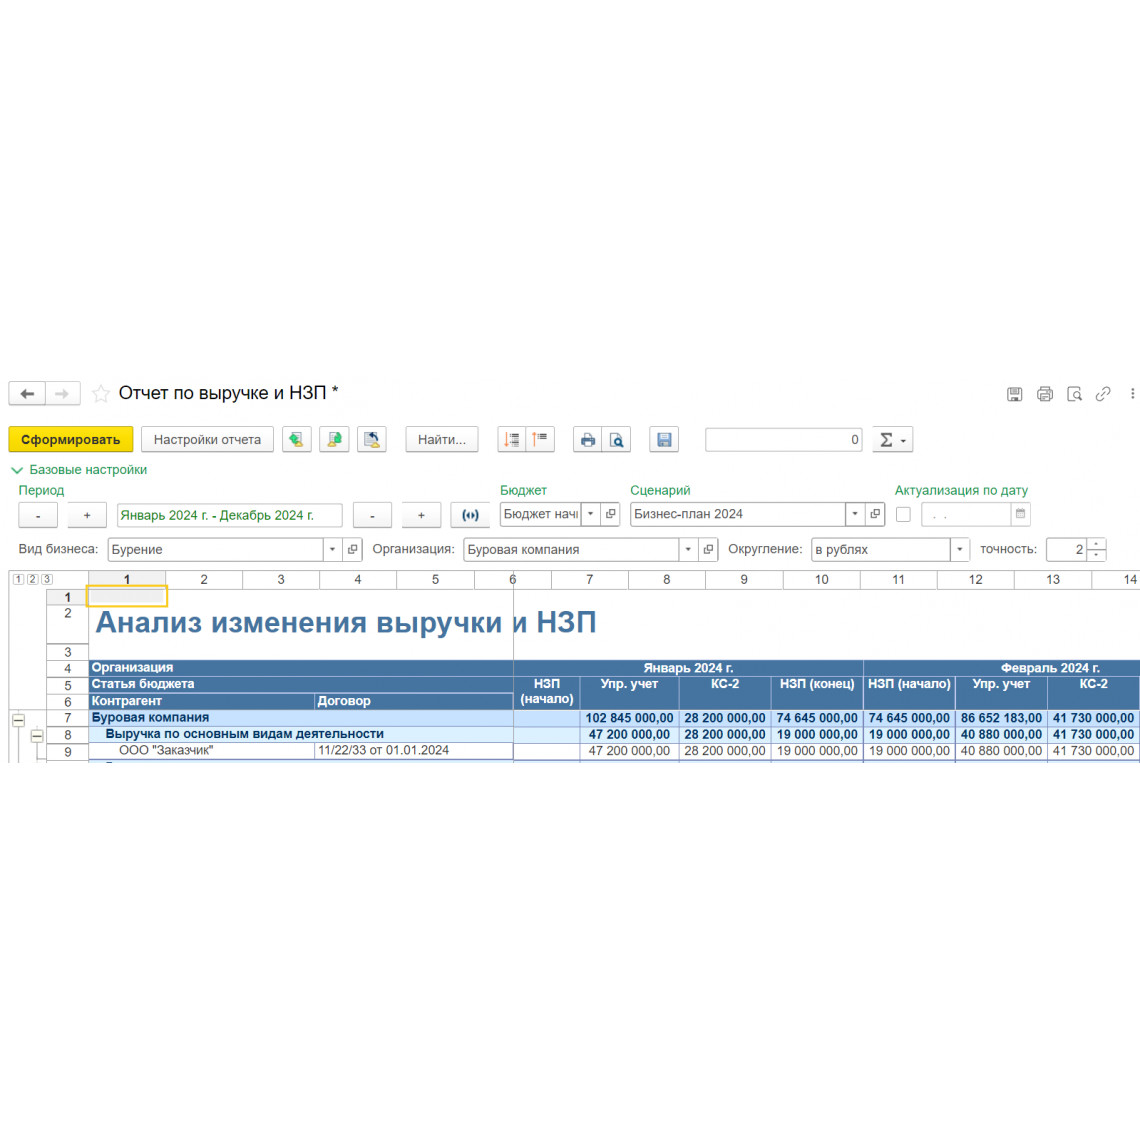Click the save icon in the top-right header
Screen dimensions: 1140x1140
point(1014,394)
